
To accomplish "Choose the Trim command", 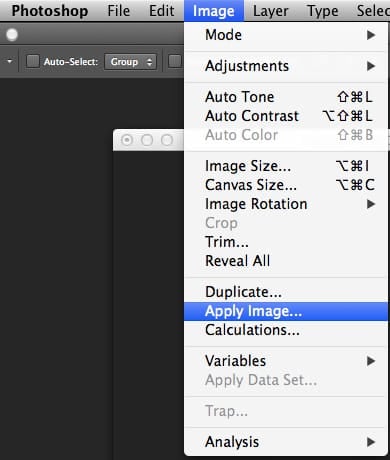I will tap(286, 242).
